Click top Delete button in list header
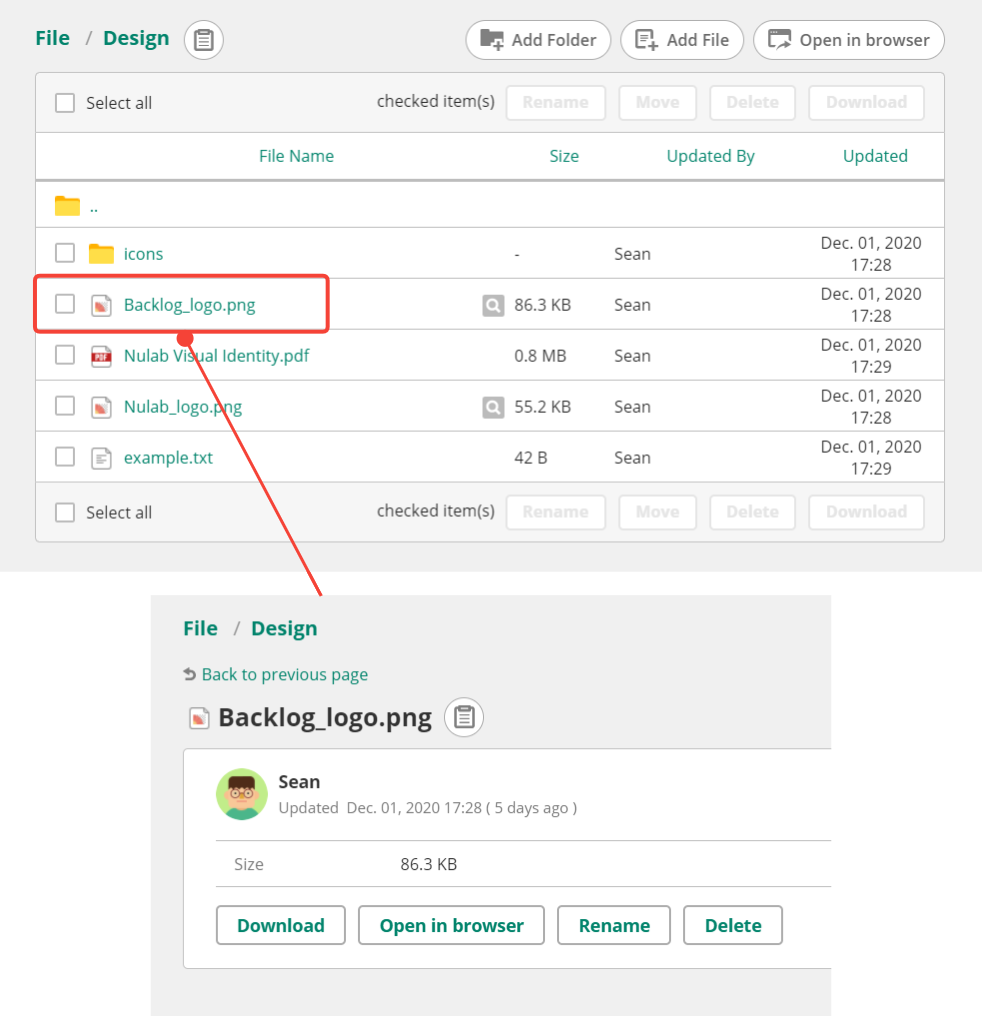 752,102
